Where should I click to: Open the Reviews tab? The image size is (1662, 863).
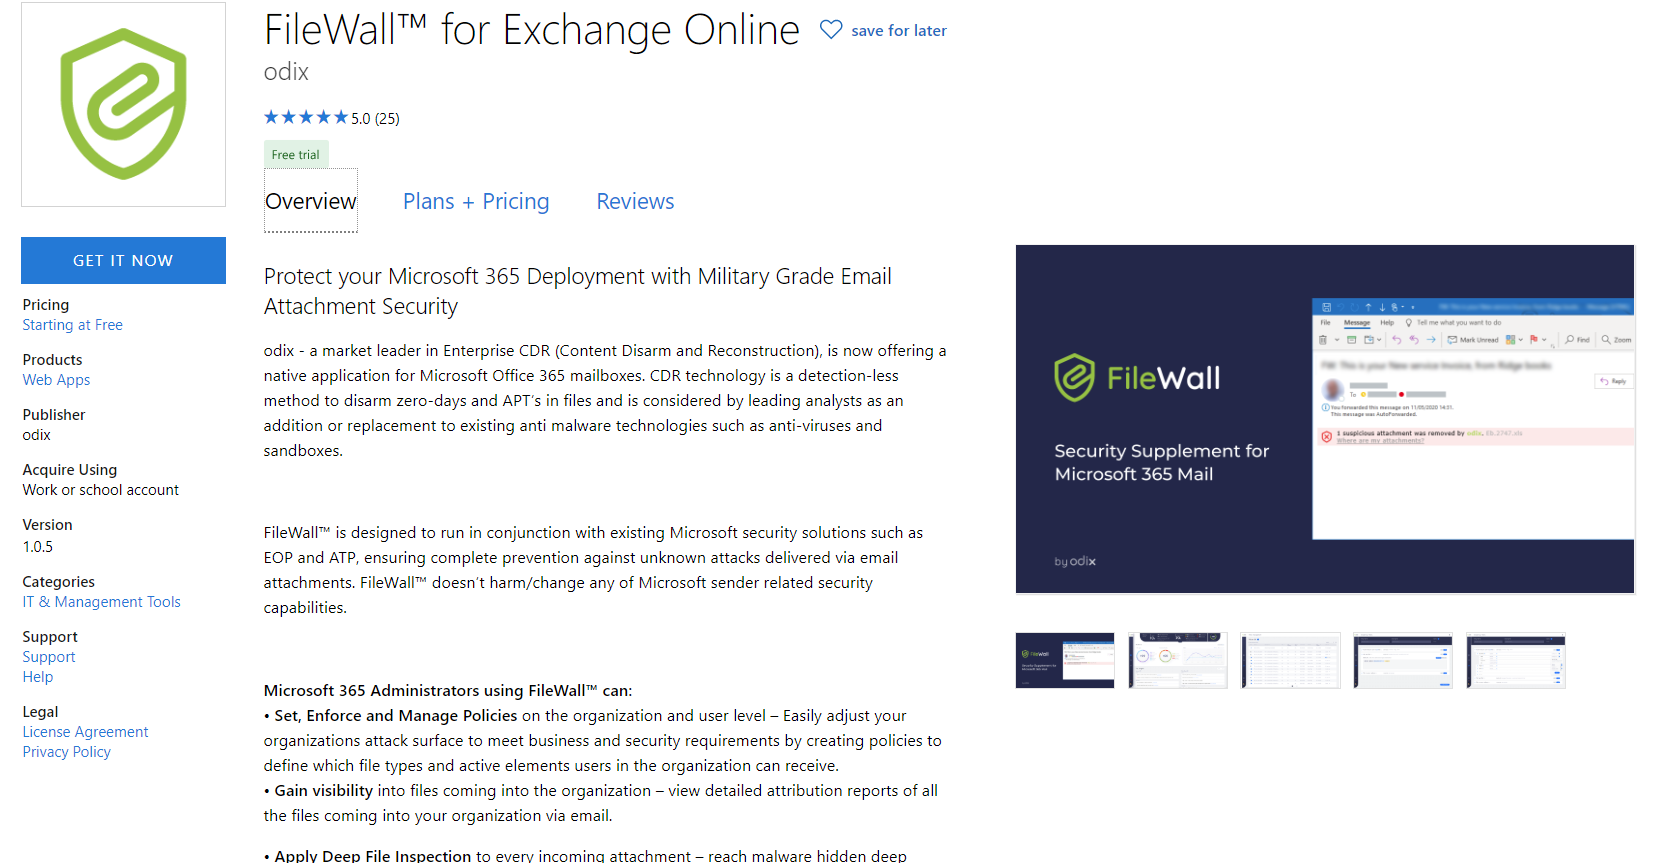click(x=635, y=201)
